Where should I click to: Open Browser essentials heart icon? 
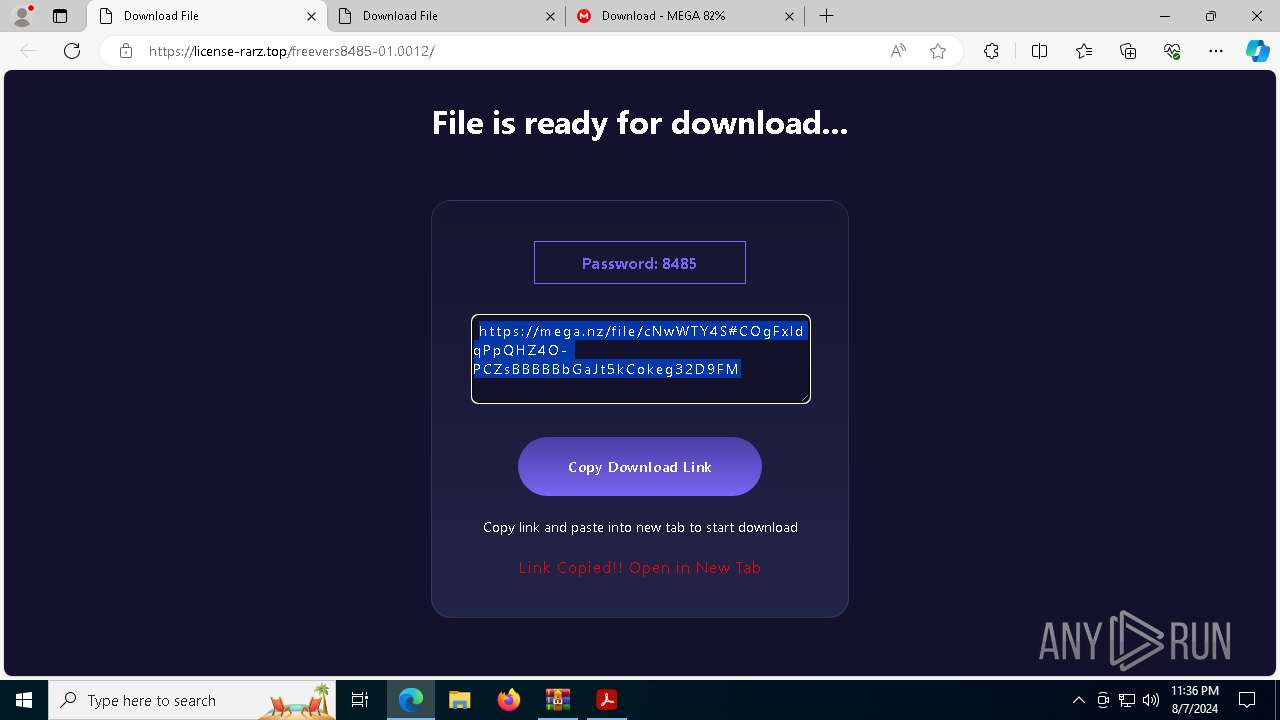tap(1172, 51)
